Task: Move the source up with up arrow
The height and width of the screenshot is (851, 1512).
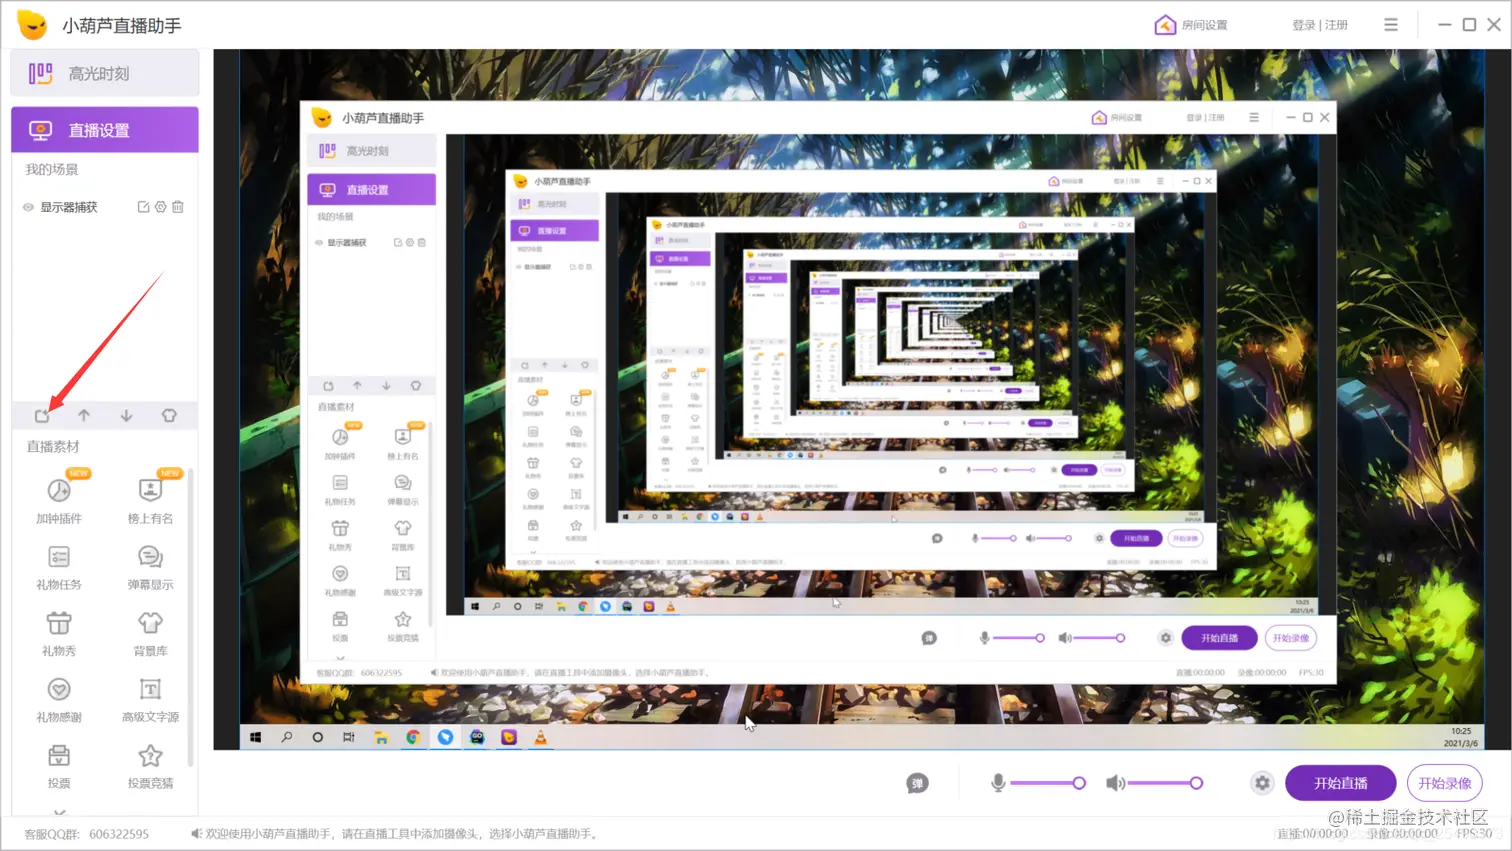Action: 84,415
